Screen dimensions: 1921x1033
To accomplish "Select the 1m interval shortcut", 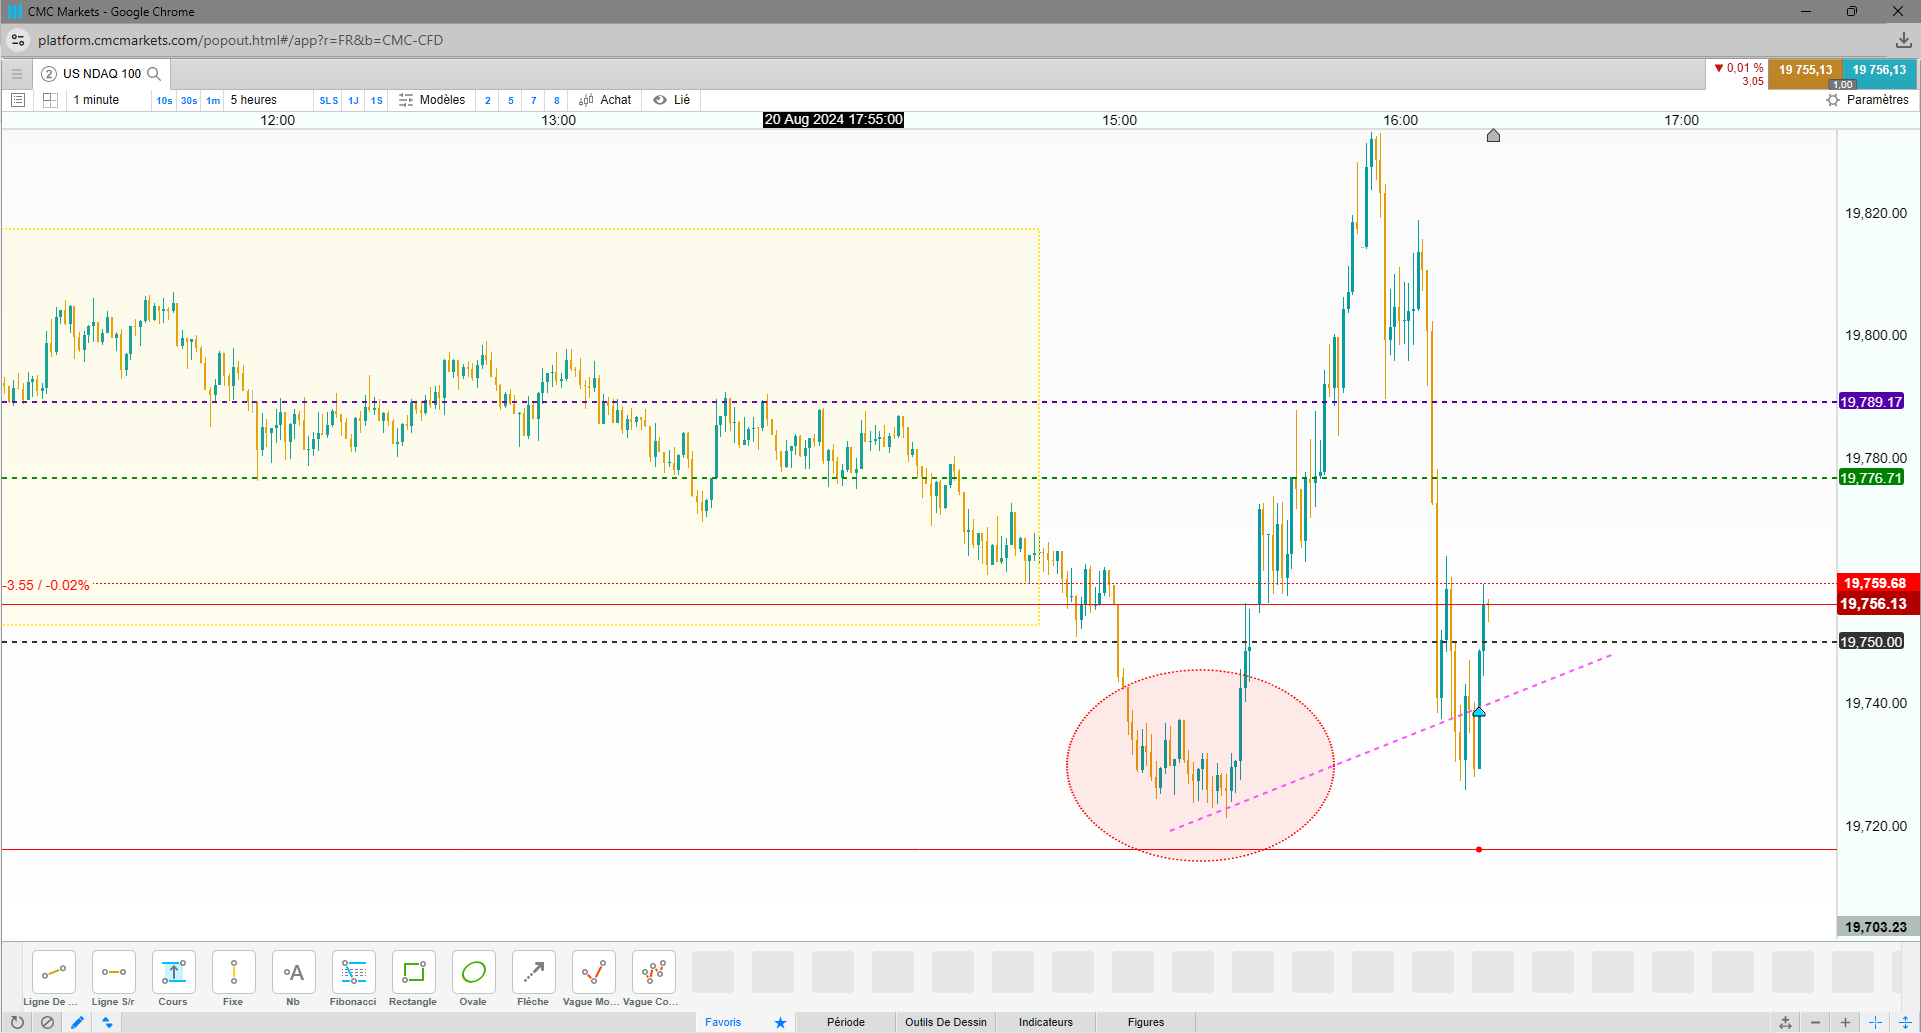I will pyautogui.click(x=213, y=100).
